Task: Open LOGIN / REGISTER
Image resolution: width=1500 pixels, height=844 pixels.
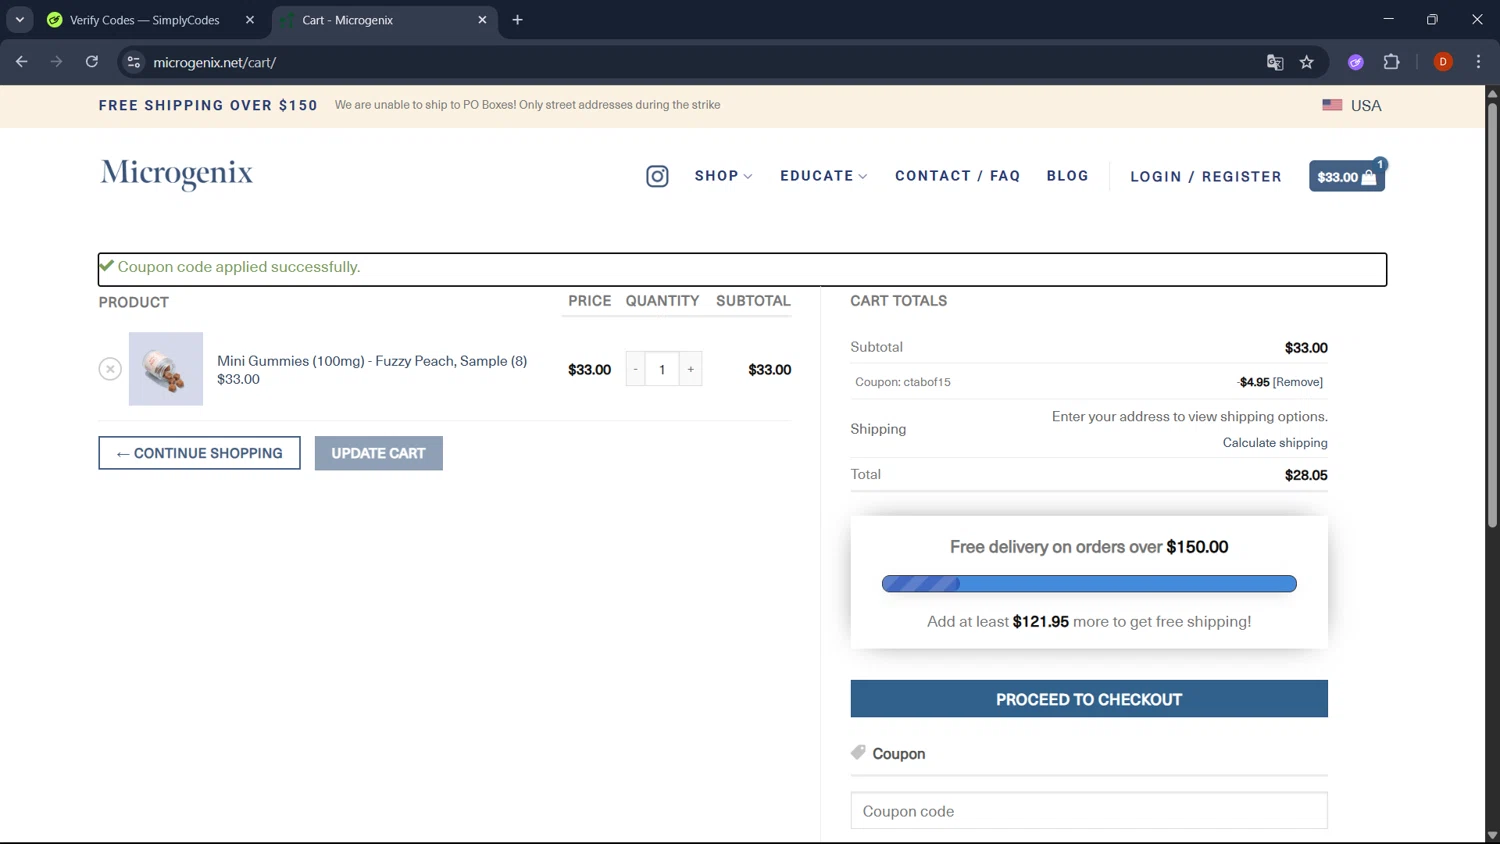Action: tap(1205, 177)
